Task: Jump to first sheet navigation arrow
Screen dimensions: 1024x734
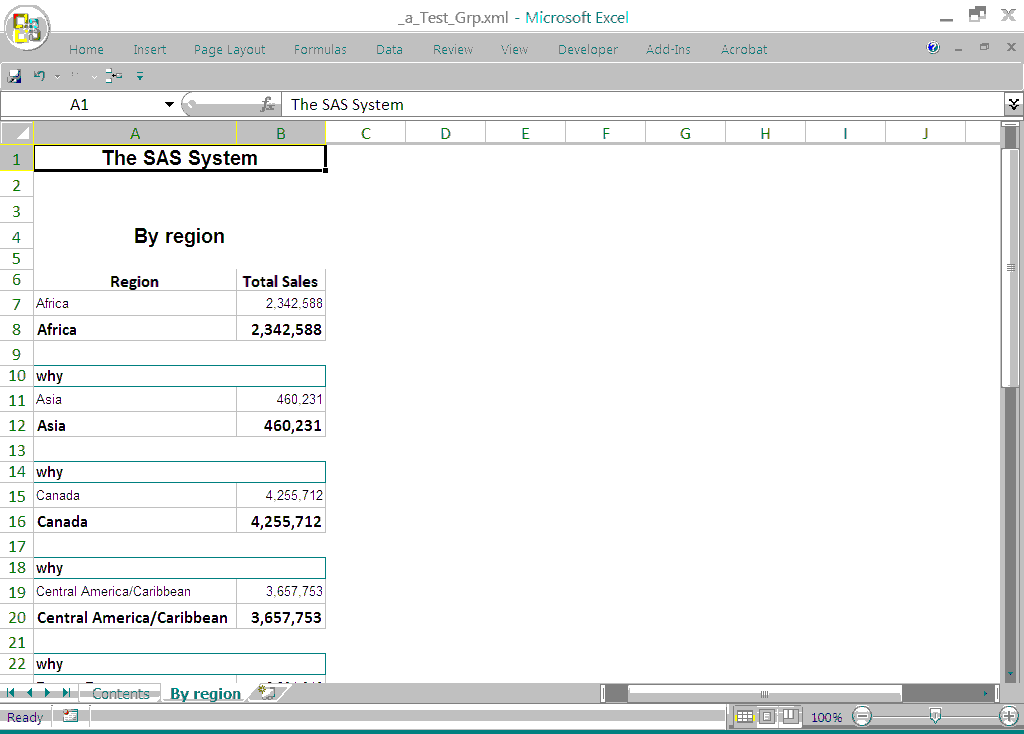Action: [x=10, y=693]
